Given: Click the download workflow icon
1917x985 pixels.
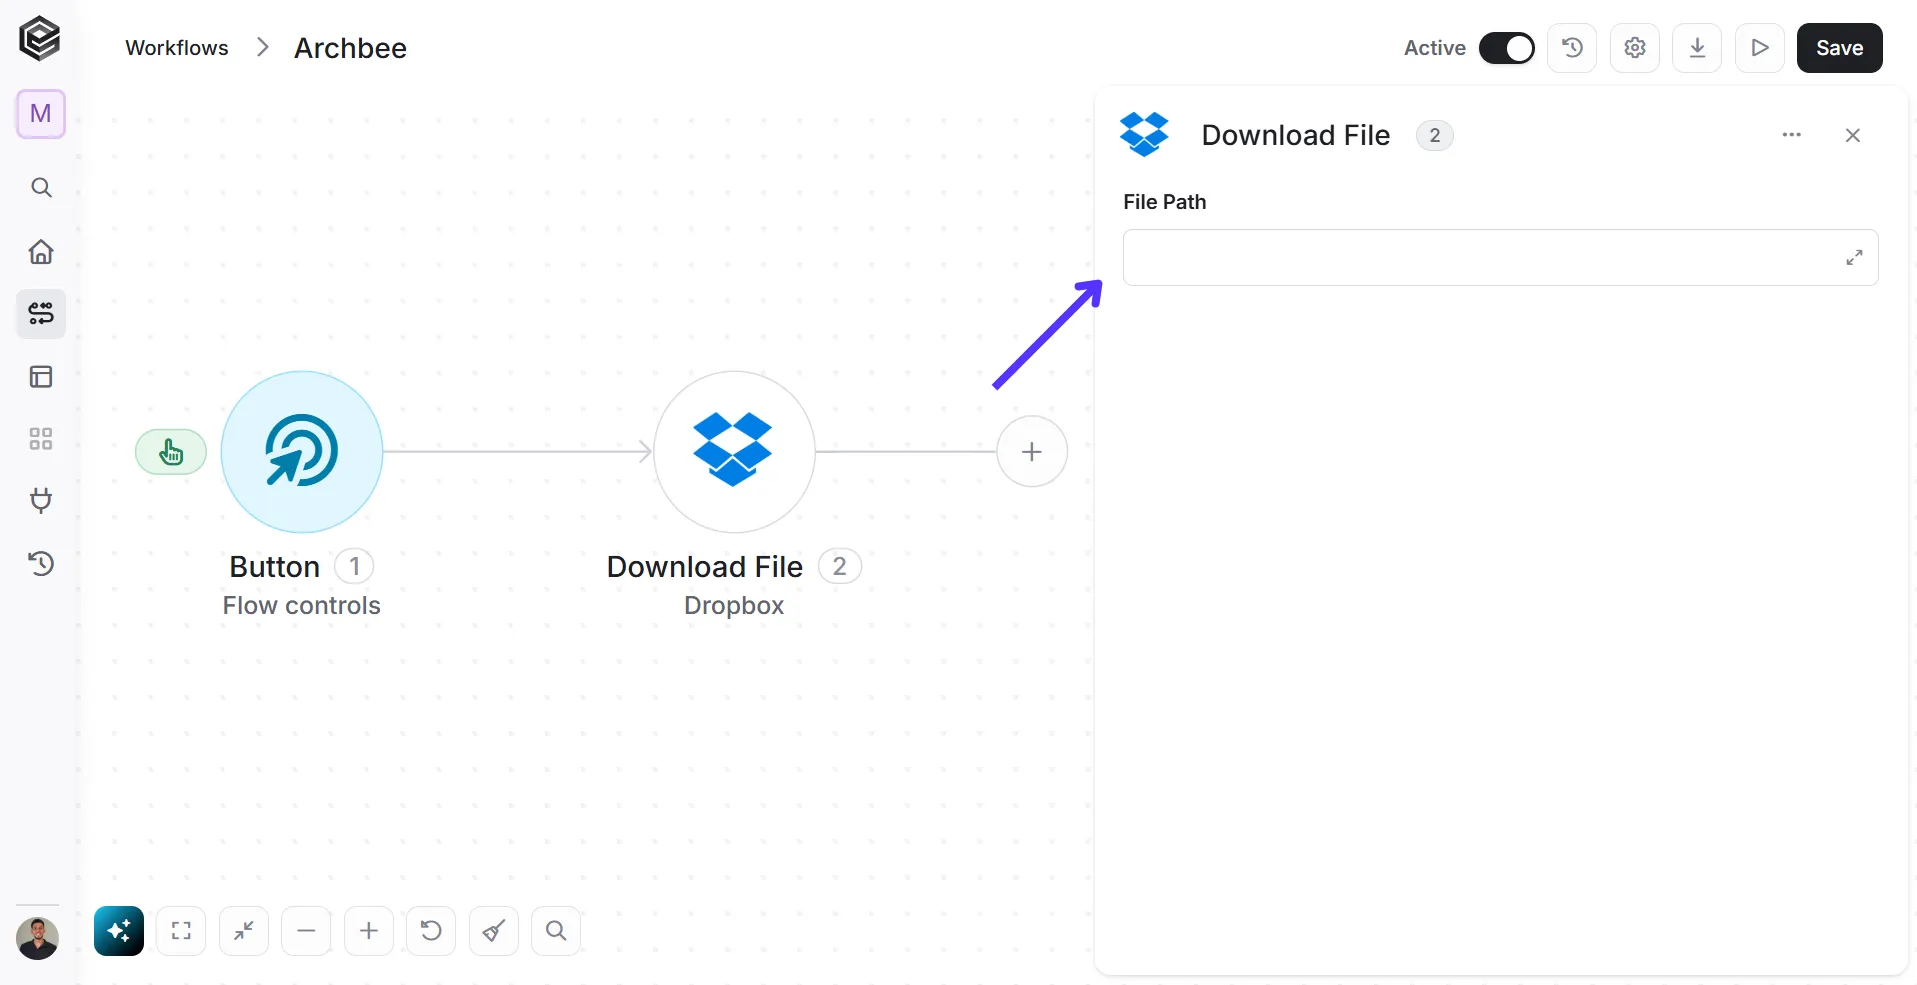Looking at the screenshot, I should pos(1697,48).
